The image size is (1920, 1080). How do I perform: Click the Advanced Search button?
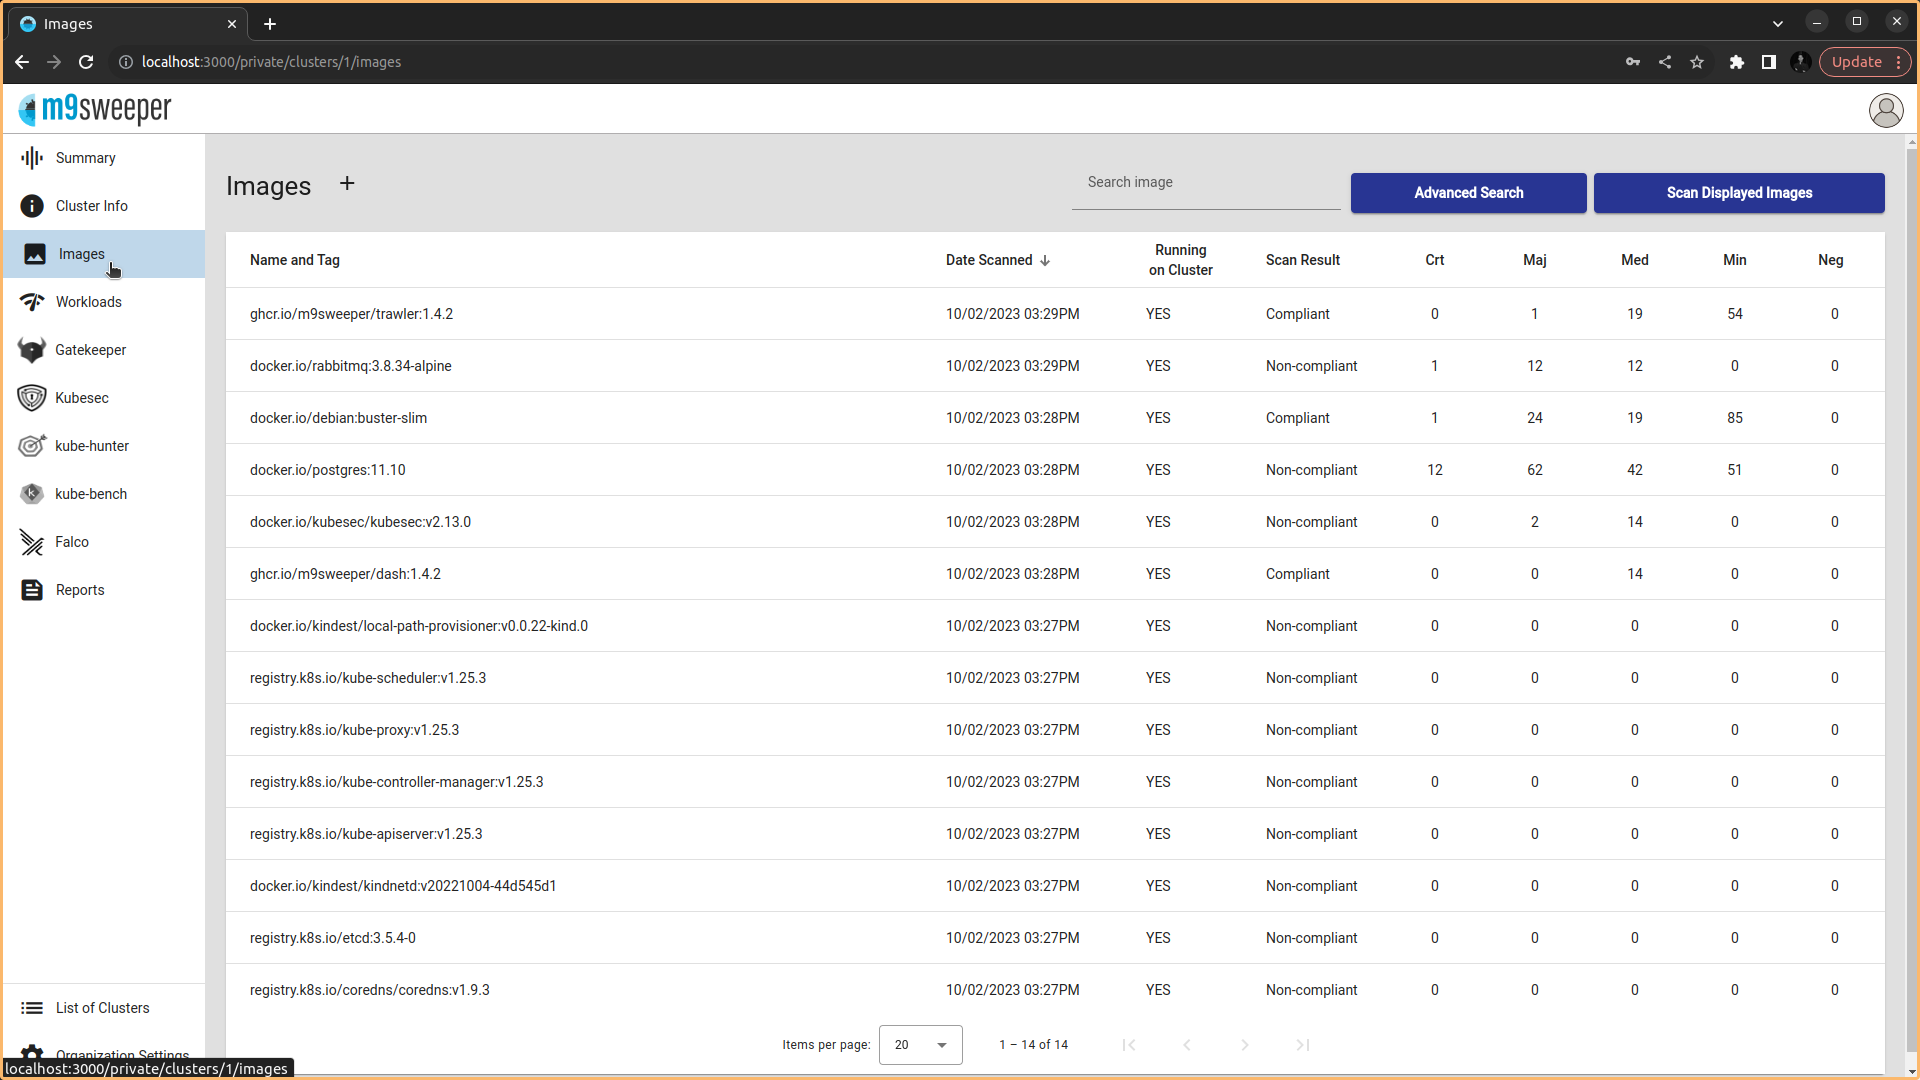click(1468, 193)
